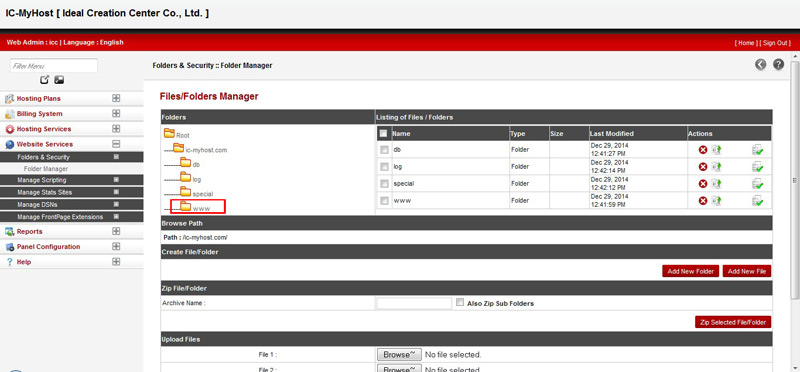Click green up-arrow action icon in www row
The width and height of the screenshot is (800, 372).
coord(717,201)
